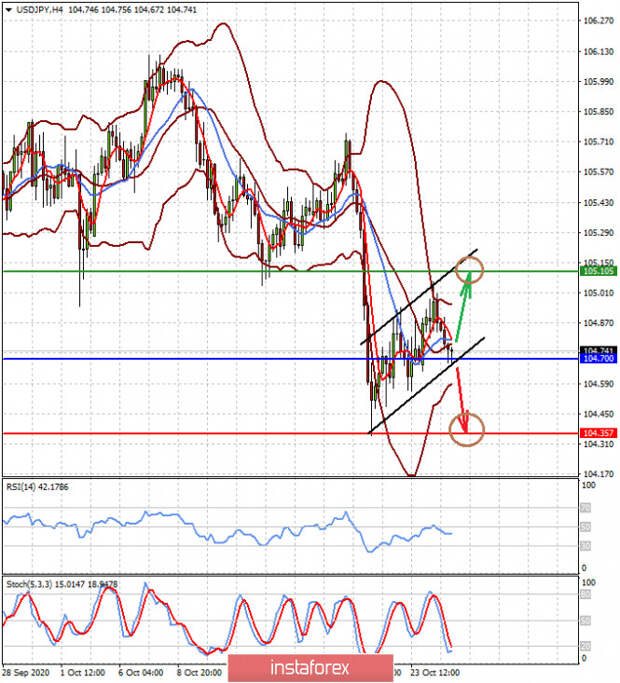Image resolution: width=620 pixels, height=683 pixels.
Task: Click the upper brown target circle
Action: coord(469,270)
